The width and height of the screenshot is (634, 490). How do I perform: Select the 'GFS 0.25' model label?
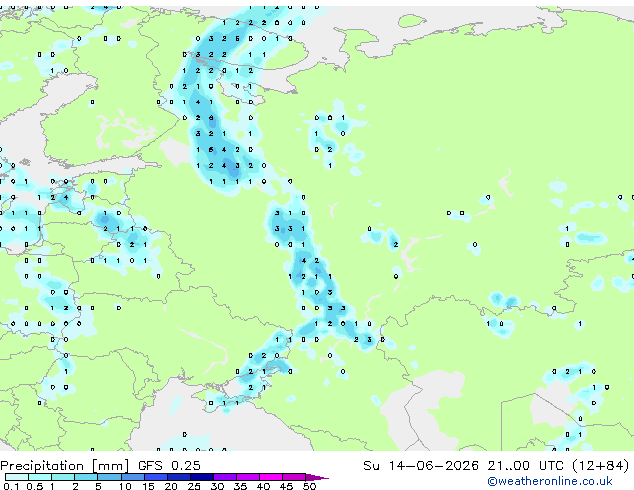169,466
